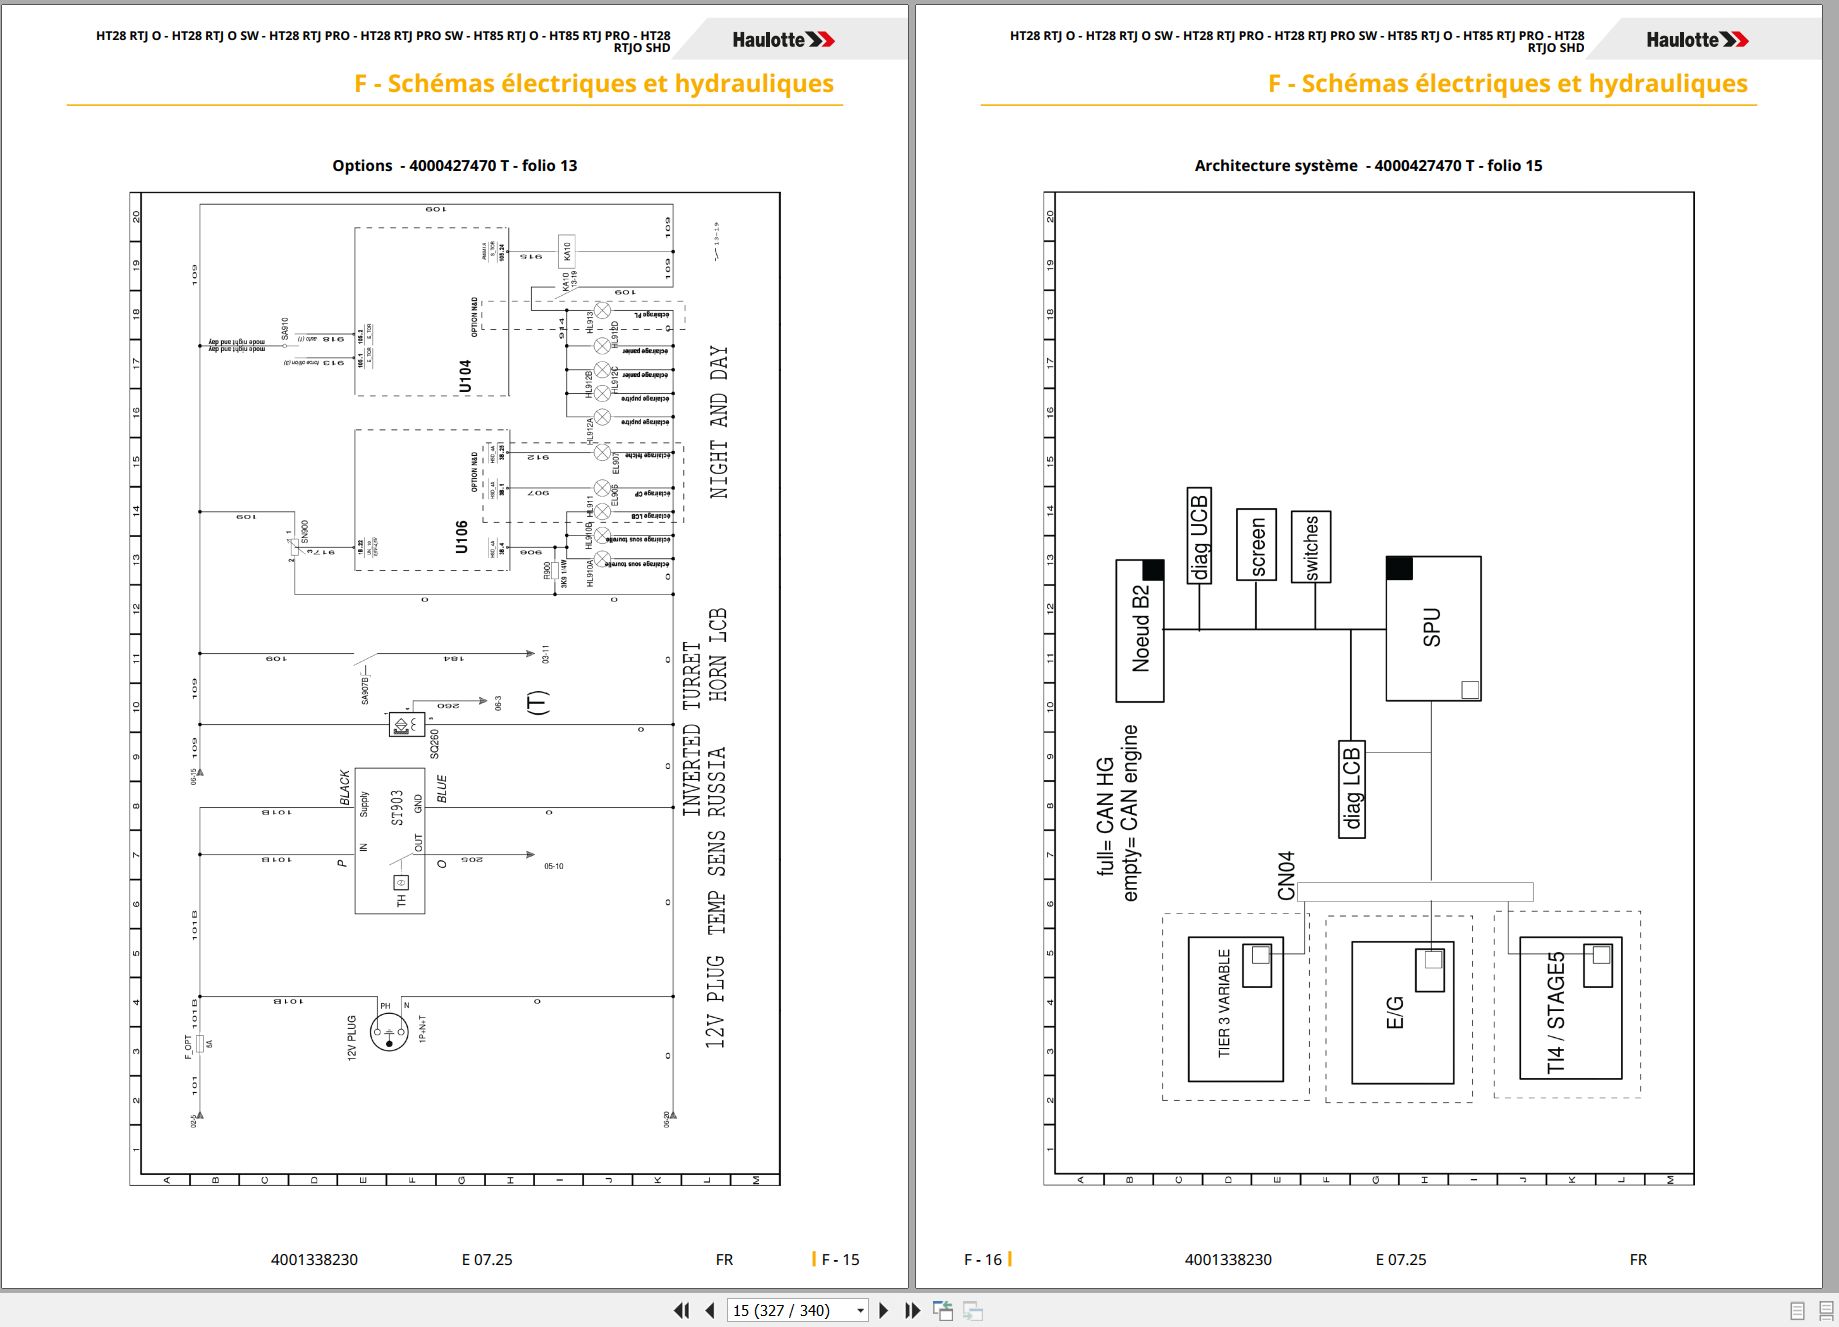The width and height of the screenshot is (1839, 1327).
Task: Click the 'switches' box in the diagram
Action: (1311, 547)
